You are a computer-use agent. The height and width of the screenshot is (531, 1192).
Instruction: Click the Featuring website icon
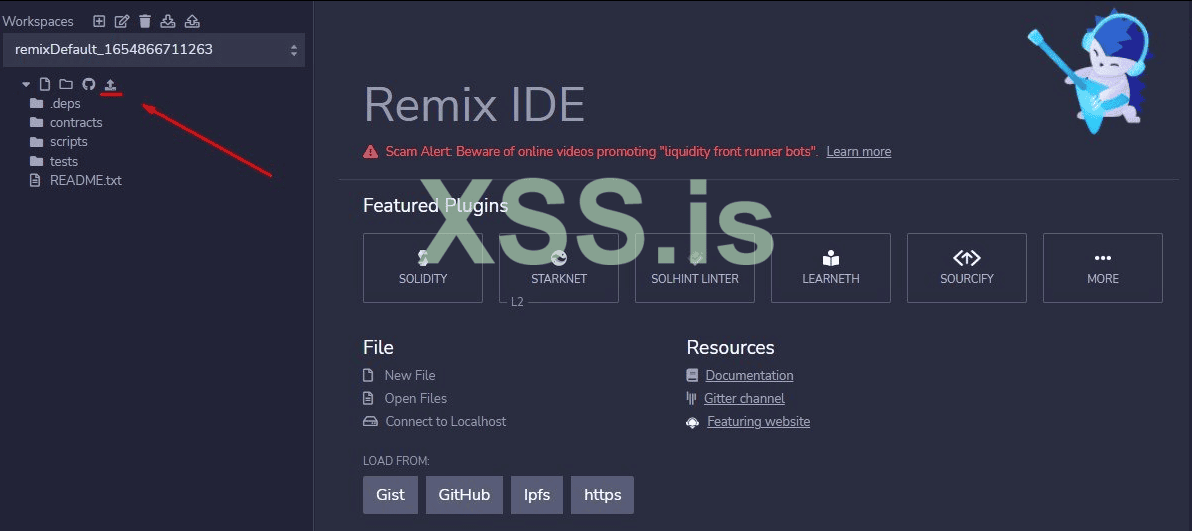coord(693,422)
